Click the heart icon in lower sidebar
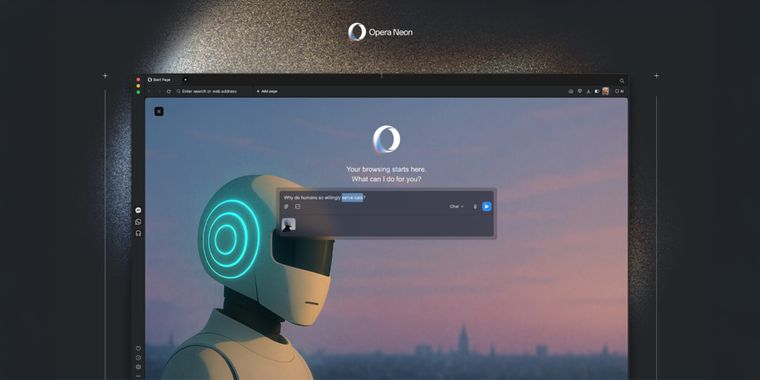Image resolution: width=760 pixels, height=380 pixels. tap(138, 348)
